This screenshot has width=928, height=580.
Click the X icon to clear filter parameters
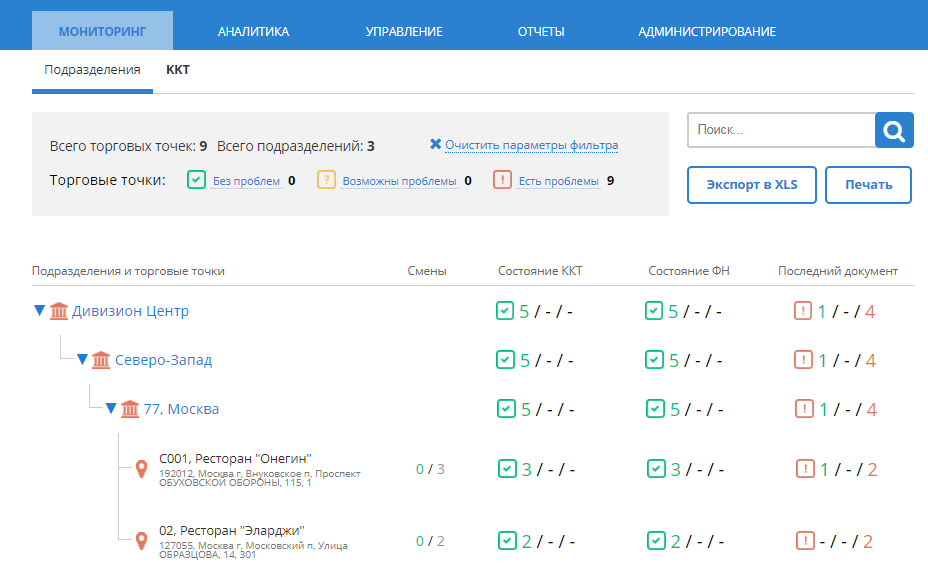(435, 144)
